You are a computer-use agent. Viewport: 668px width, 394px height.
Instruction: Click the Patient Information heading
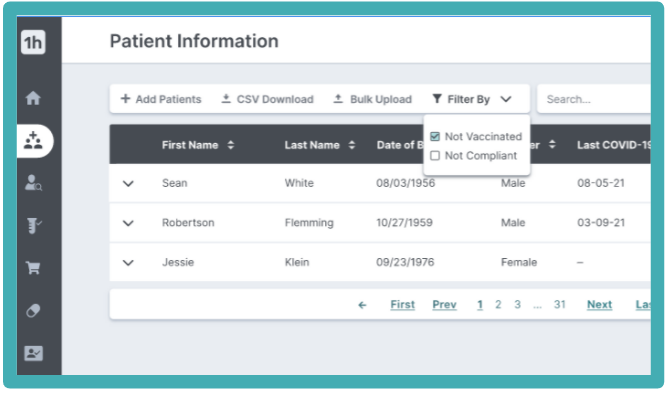194,41
